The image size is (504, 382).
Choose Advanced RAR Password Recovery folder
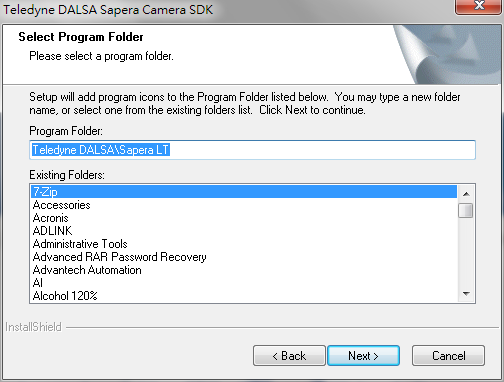(244, 257)
